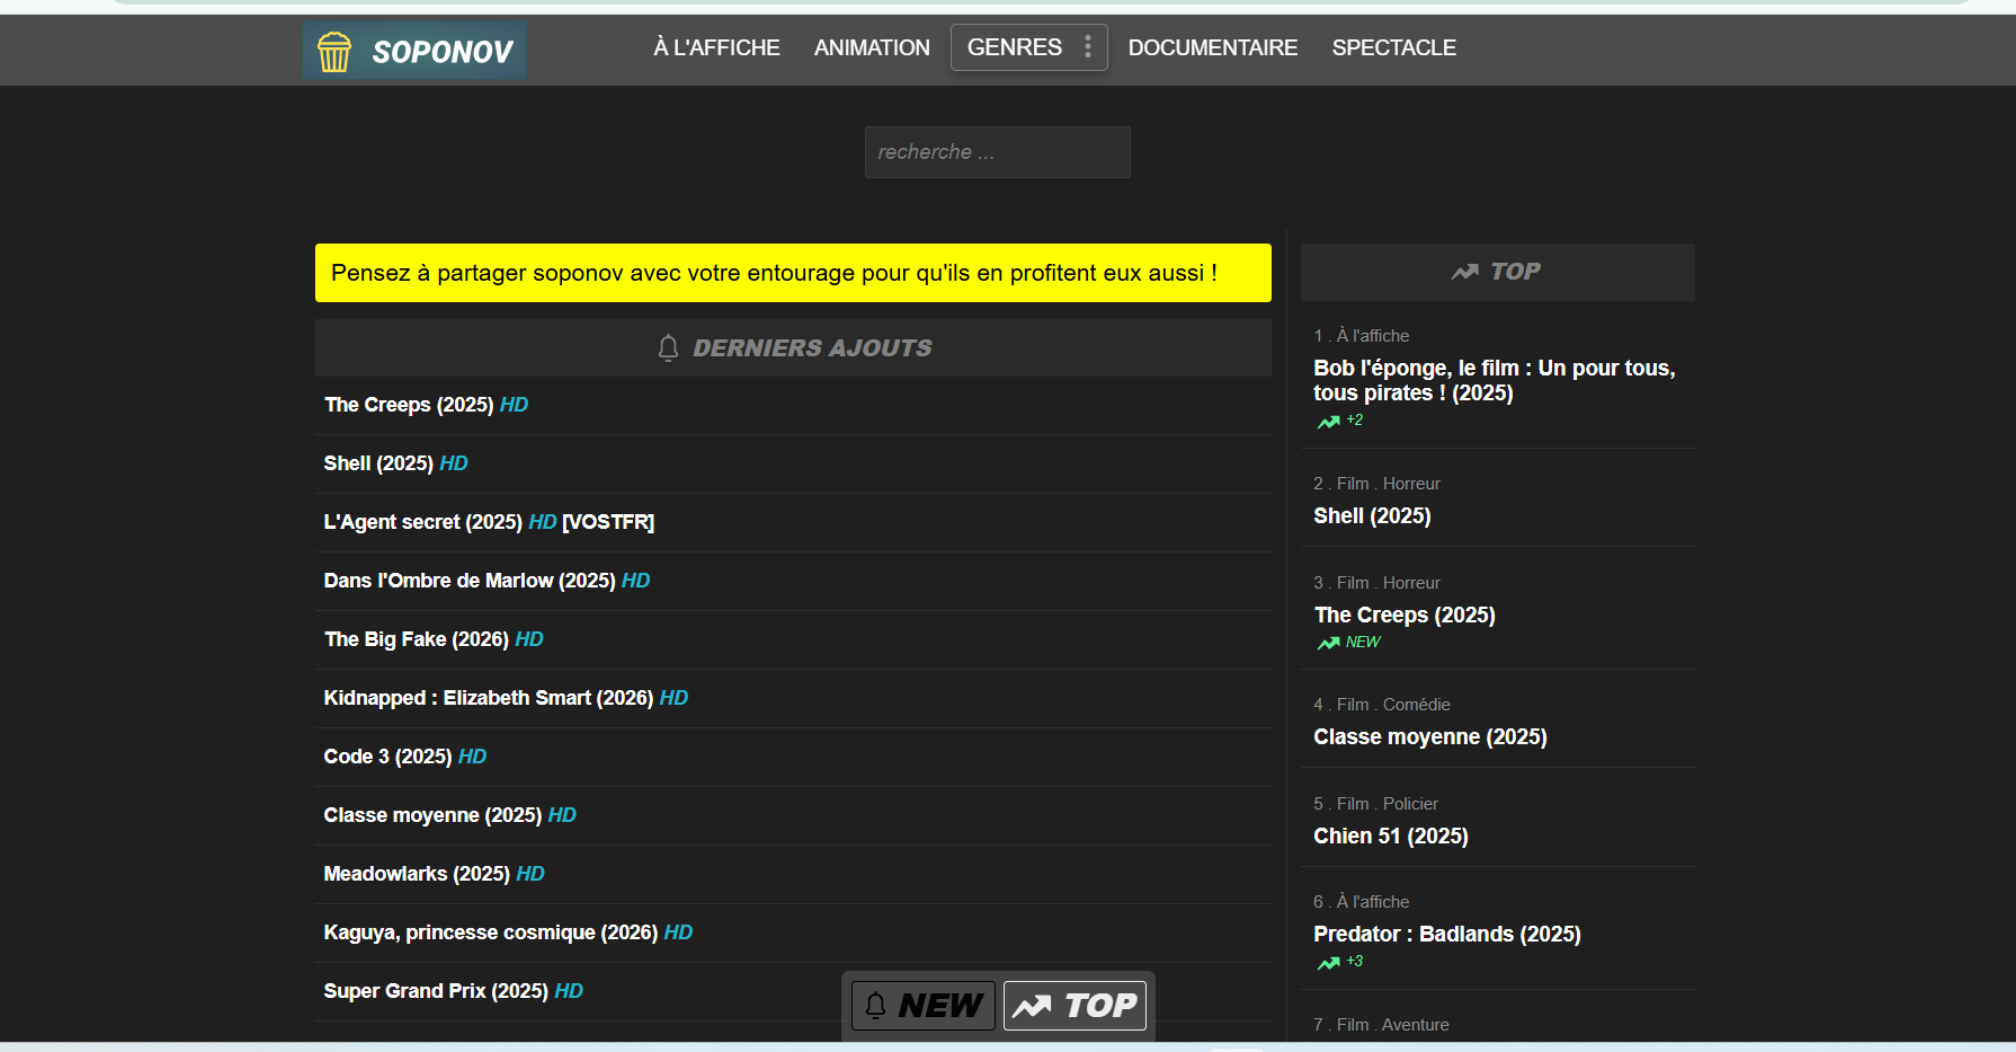
Task: Click the green +3 trend icon under Predator
Action: pos(1328,963)
